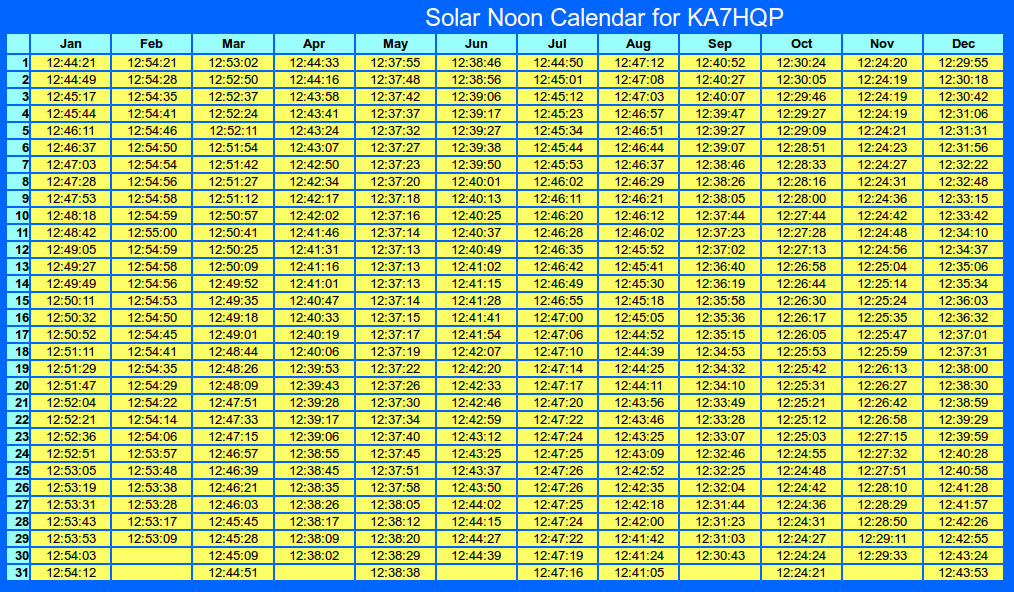
Task: Click December 1 cell 12:29:55
Action: (964, 63)
